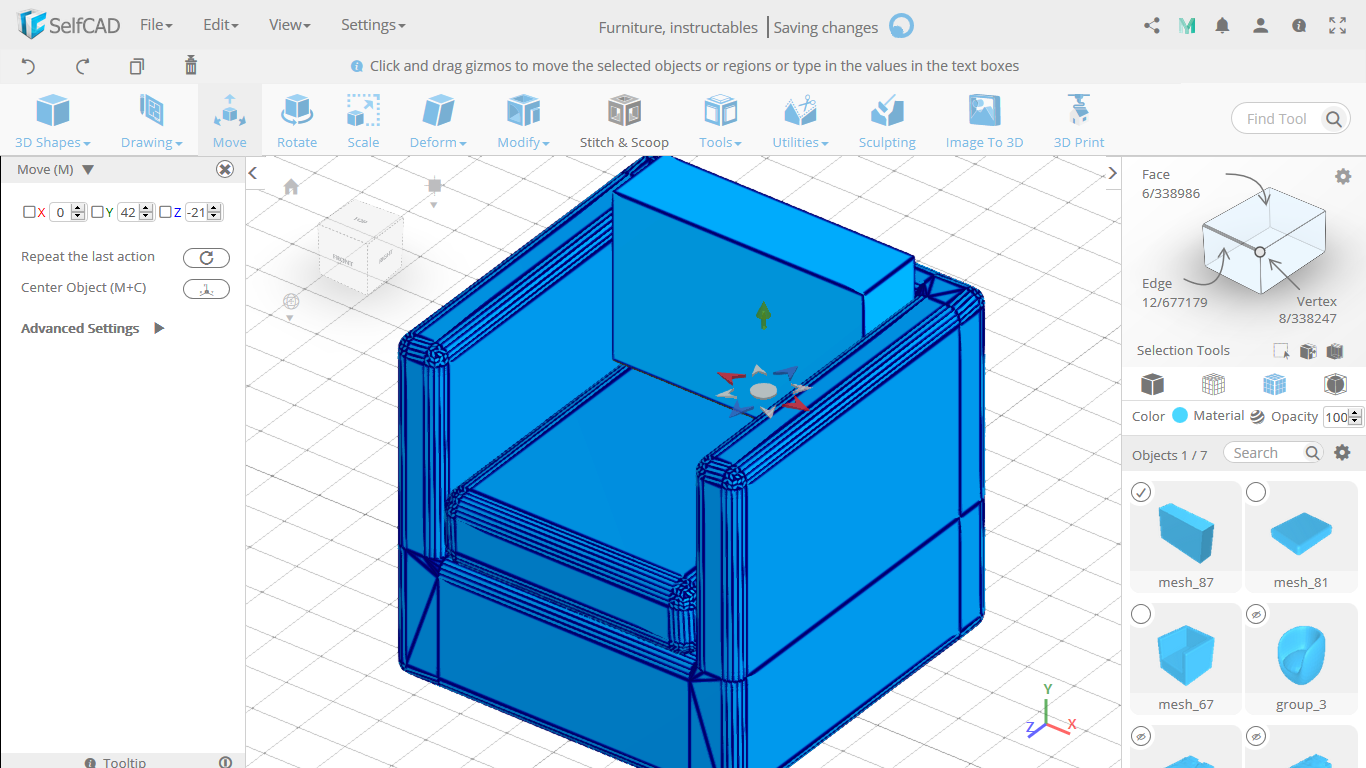The width and height of the screenshot is (1366, 768).
Task: Deselect the mesh_87 object checkbox
Action: [1141, 492]
